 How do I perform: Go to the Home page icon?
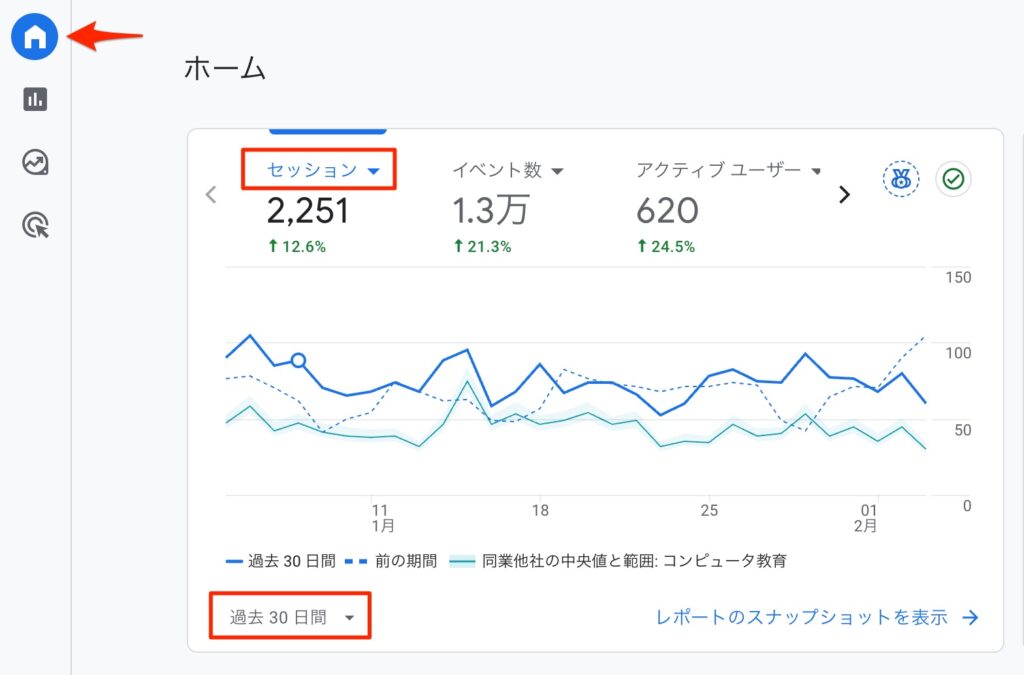tap(35, 37)
